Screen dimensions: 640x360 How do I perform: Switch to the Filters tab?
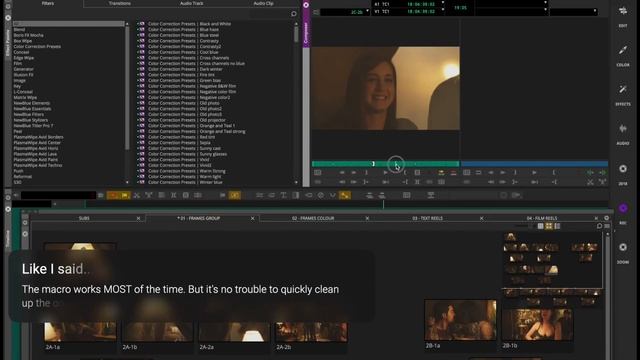tap(48, 3)
